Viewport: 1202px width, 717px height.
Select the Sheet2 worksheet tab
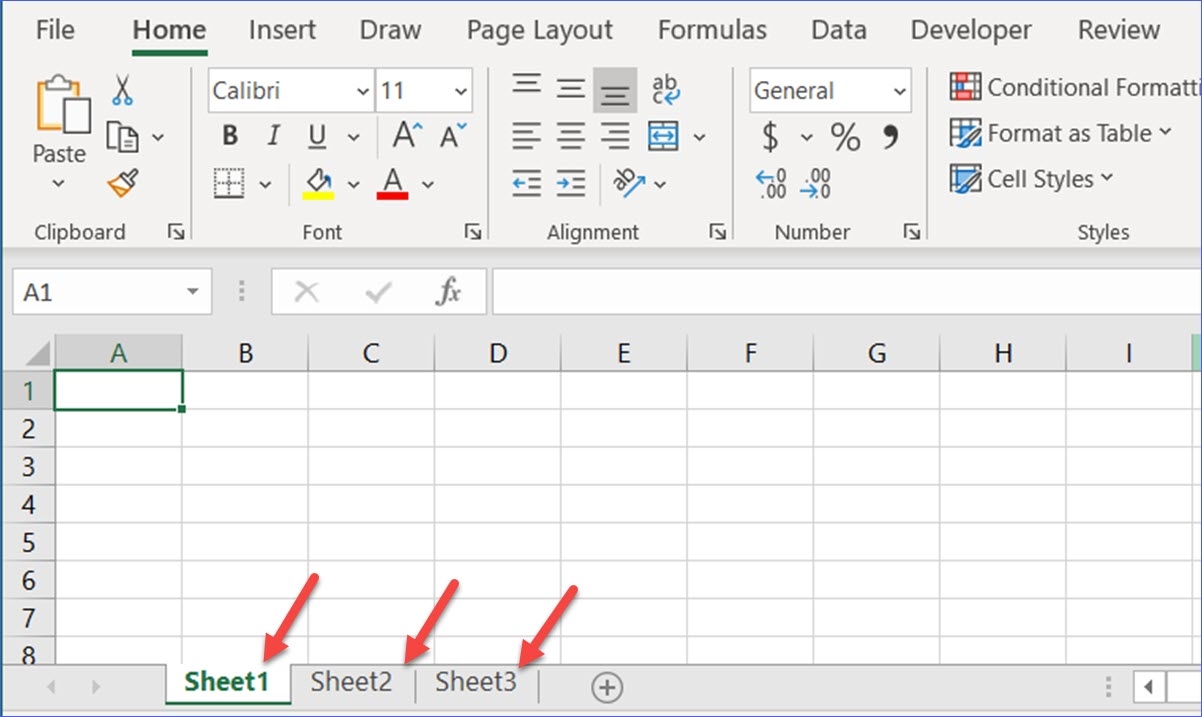pos(351,682)
